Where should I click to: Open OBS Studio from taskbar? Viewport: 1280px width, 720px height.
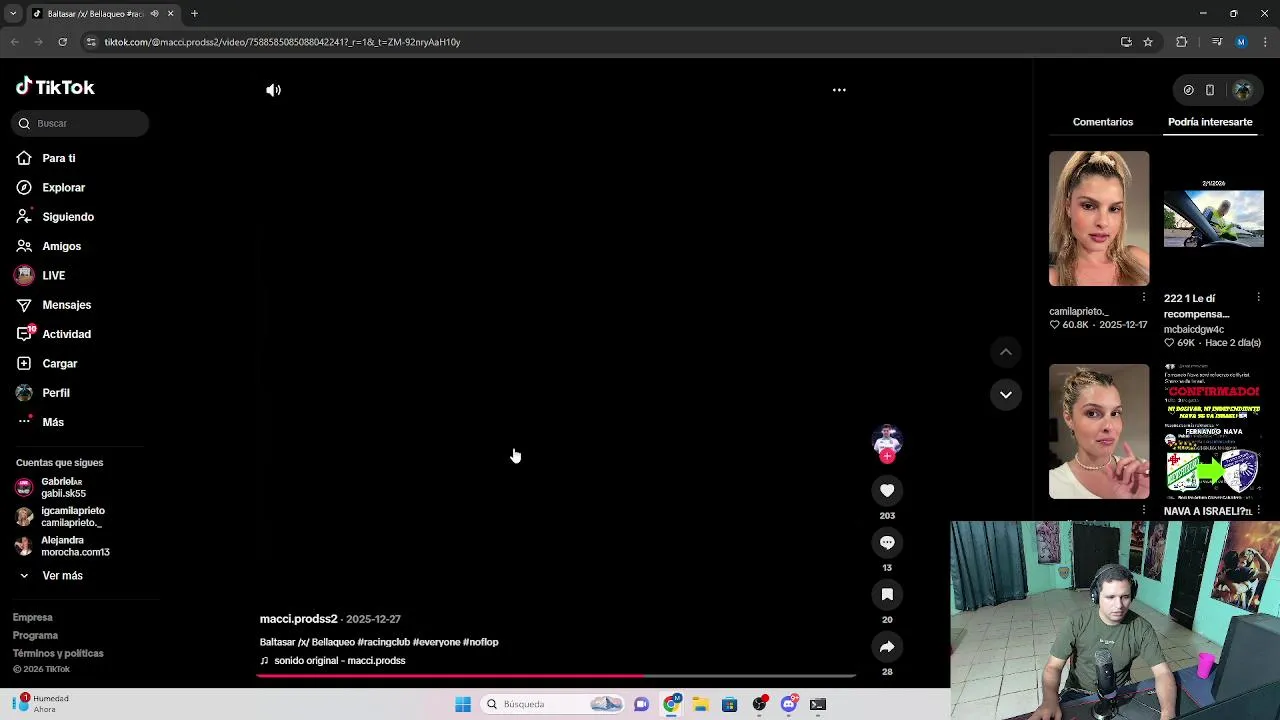[760, 704]
